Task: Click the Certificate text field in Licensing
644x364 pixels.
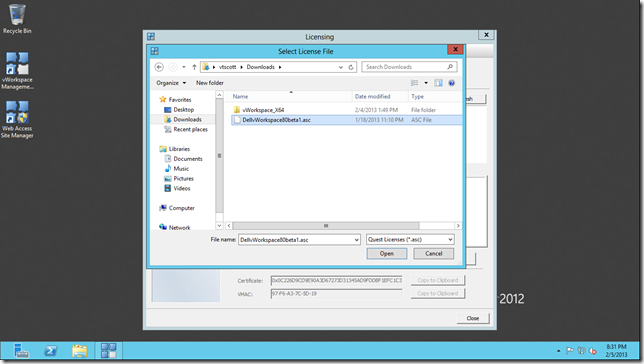Action: [x=336, y=280]
